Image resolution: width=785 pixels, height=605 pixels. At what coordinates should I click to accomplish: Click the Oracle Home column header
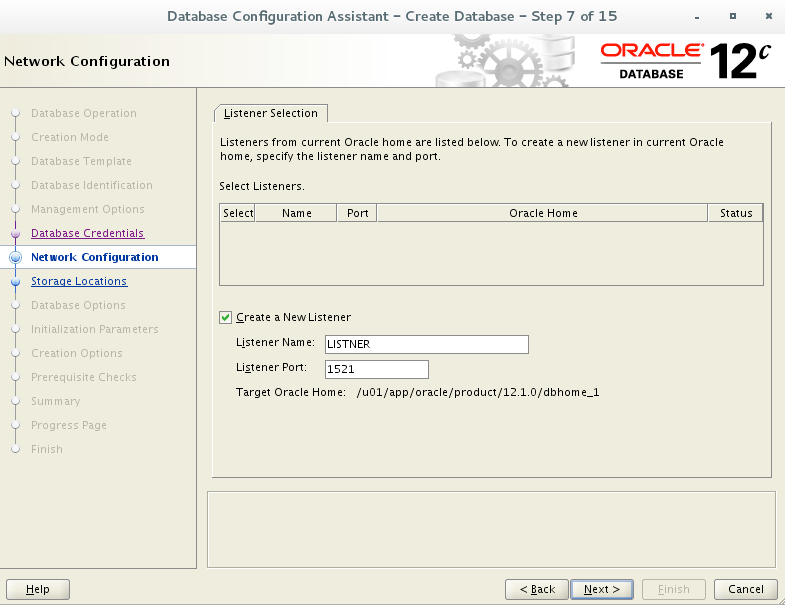pos(543,213)
